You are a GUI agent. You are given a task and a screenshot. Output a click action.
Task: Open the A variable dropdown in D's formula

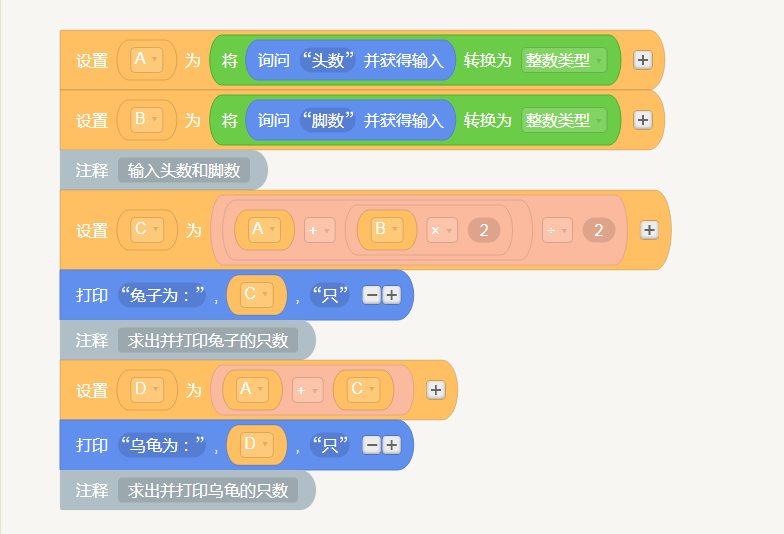252,390
